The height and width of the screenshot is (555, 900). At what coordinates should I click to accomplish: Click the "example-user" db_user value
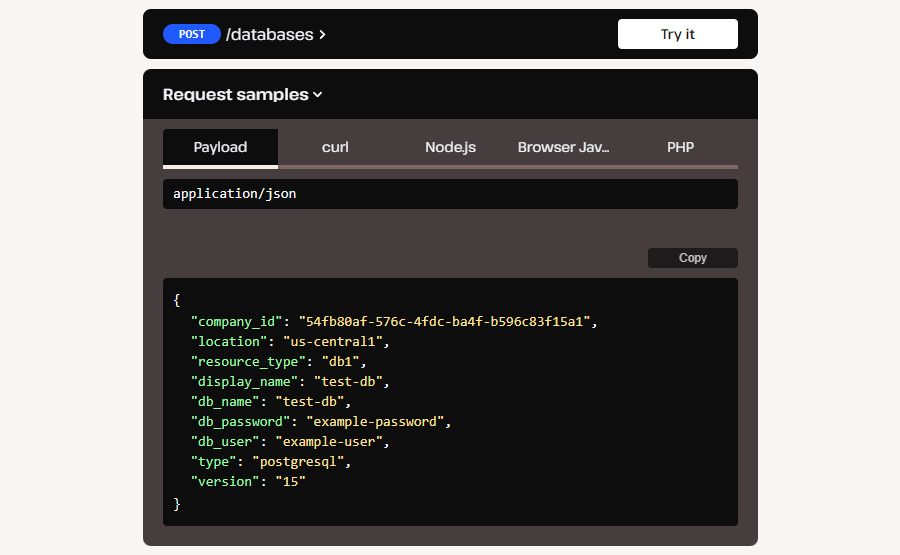coord(331,441)
